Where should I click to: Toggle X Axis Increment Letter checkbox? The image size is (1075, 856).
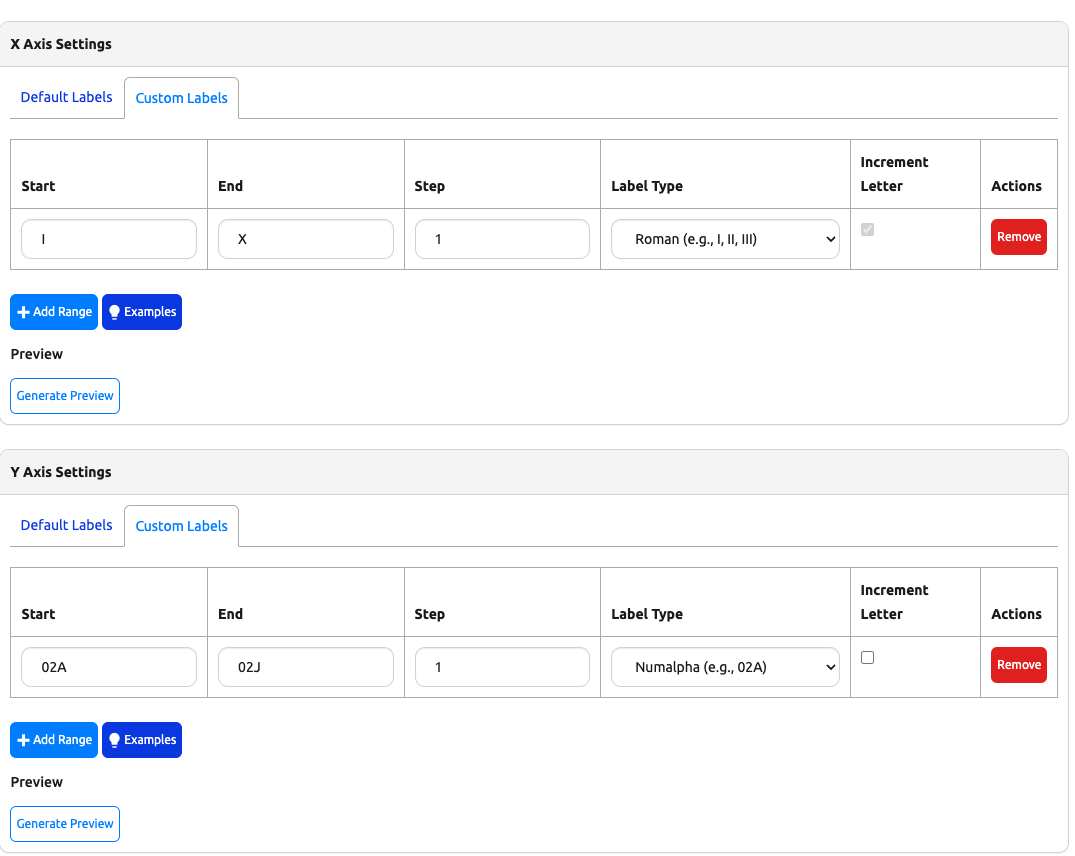click(867, 229)
